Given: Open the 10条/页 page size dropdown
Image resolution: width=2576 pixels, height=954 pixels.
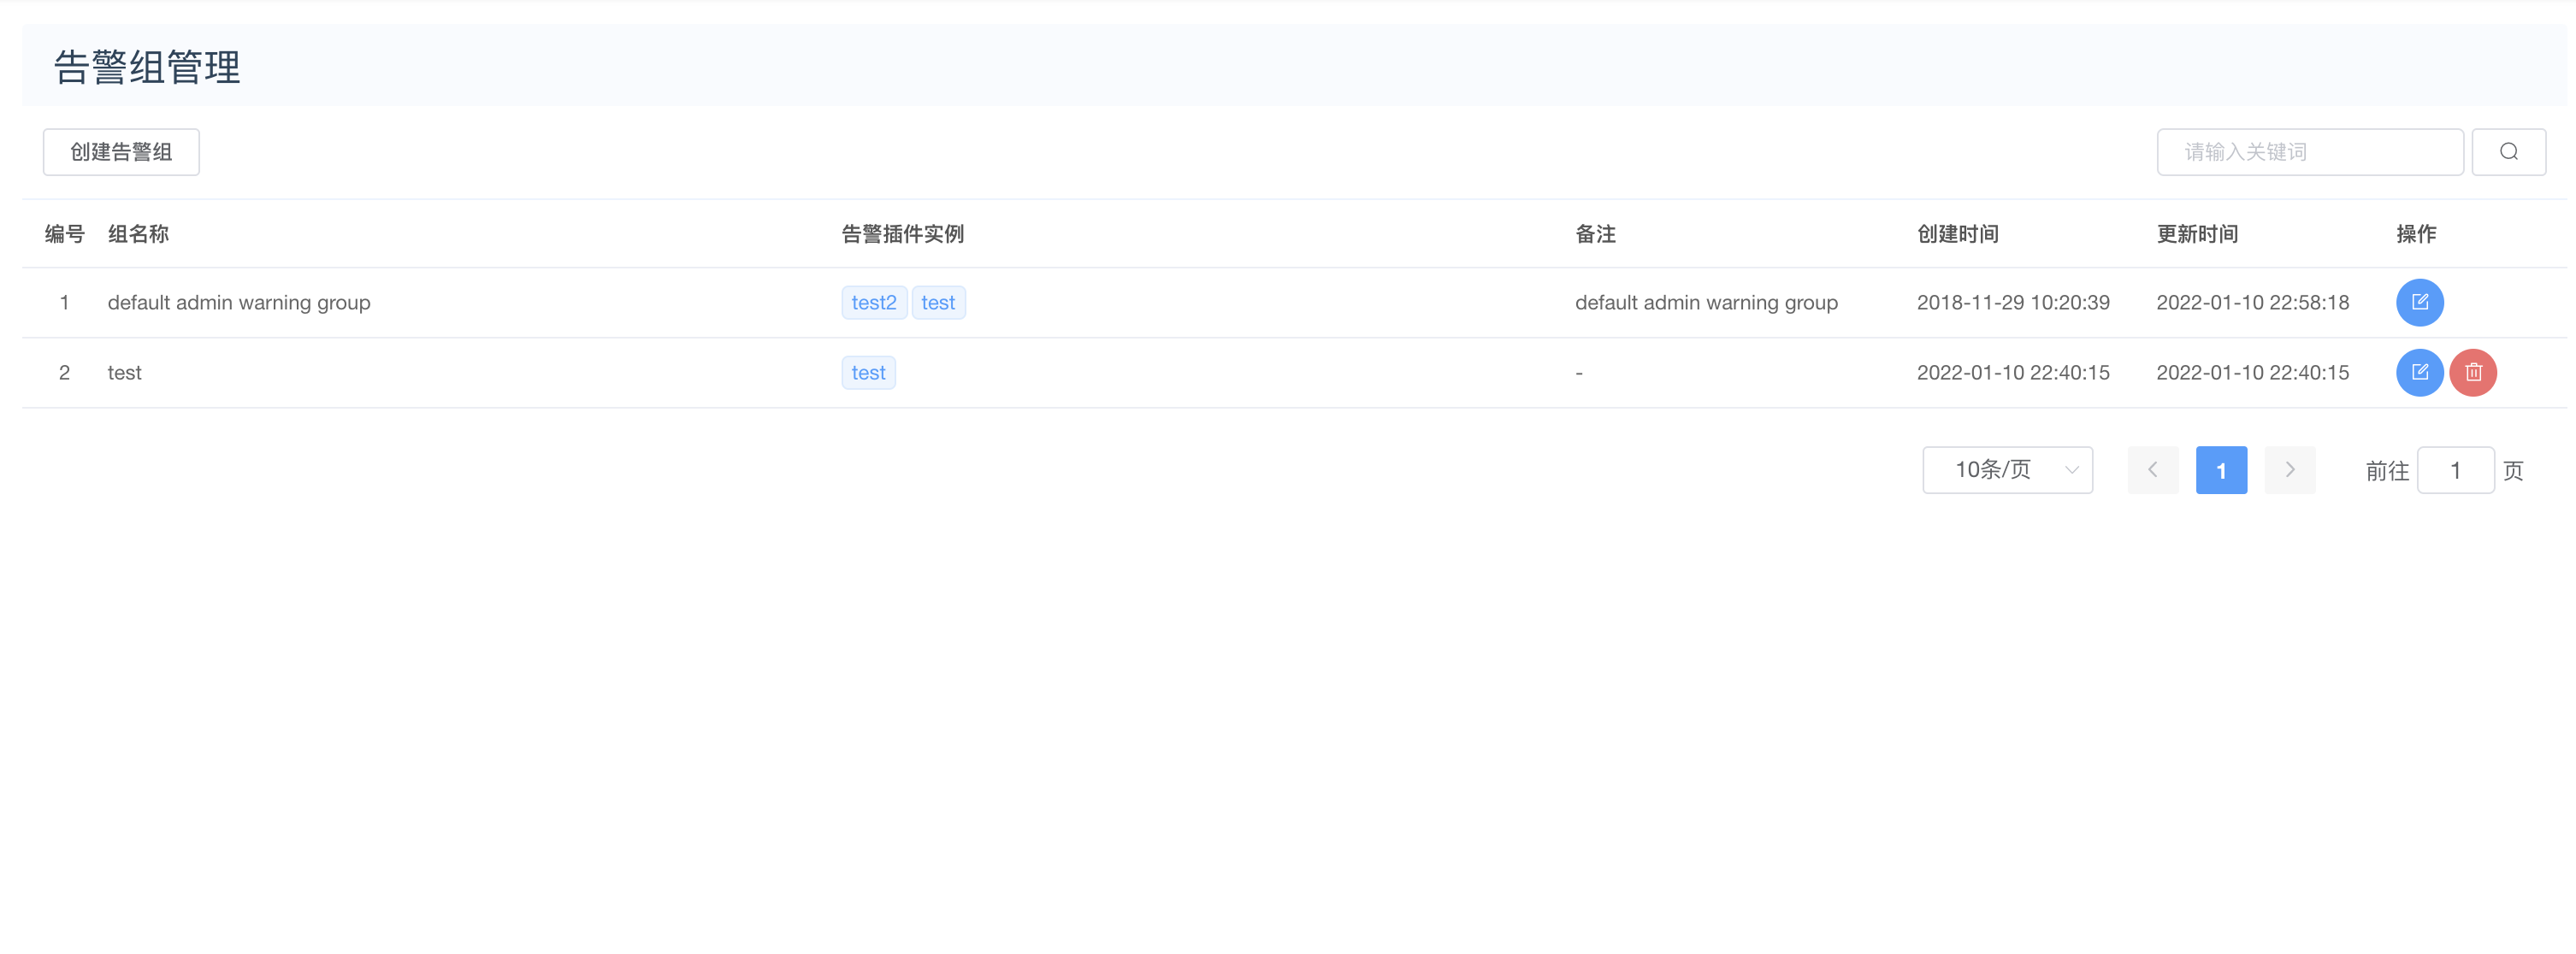Looking at the screenshot, I should [2006, 470].
